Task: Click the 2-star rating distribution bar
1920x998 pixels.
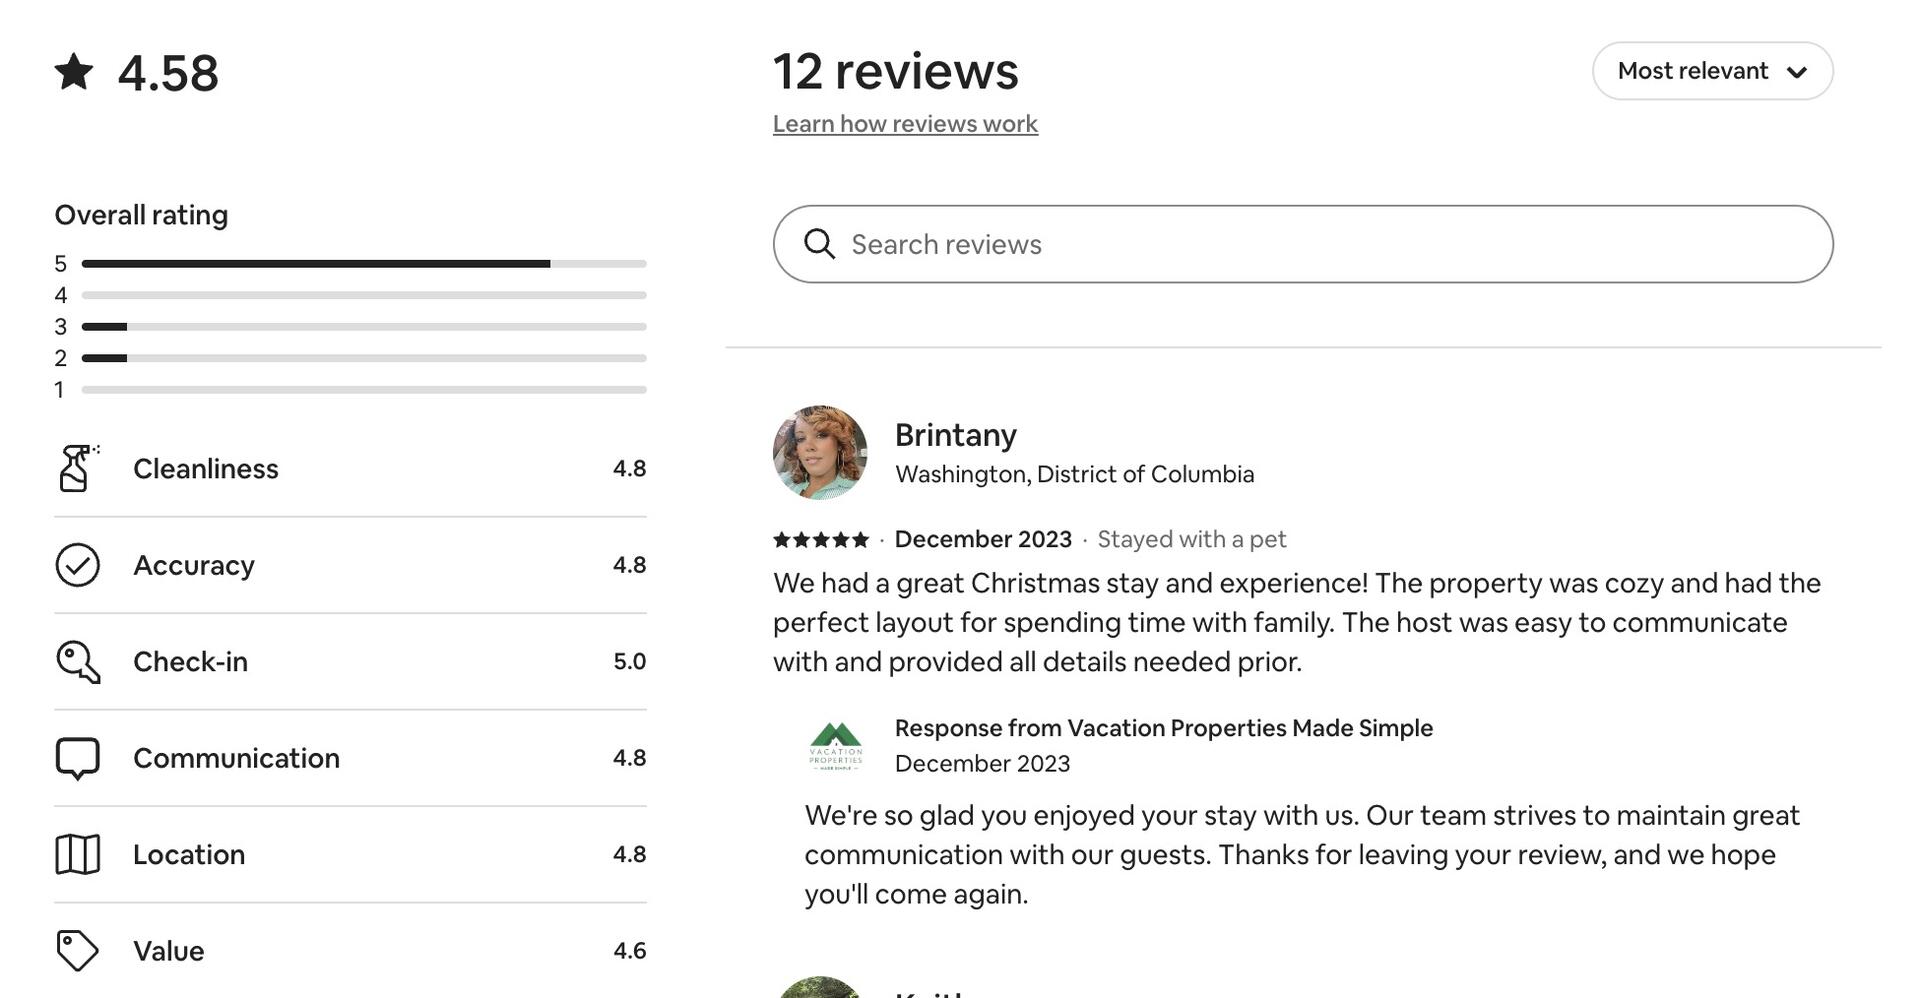Action: (x=364, y=358)
